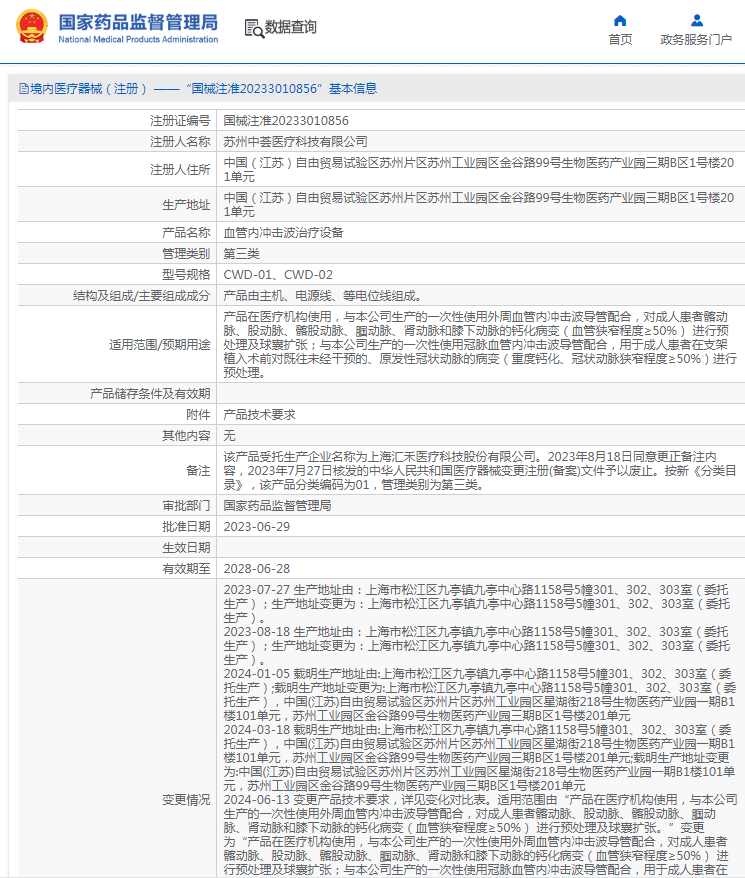Viewport: 745px width, 878px height.
Task: Select 变更情况 label
Action: point(186,800)
